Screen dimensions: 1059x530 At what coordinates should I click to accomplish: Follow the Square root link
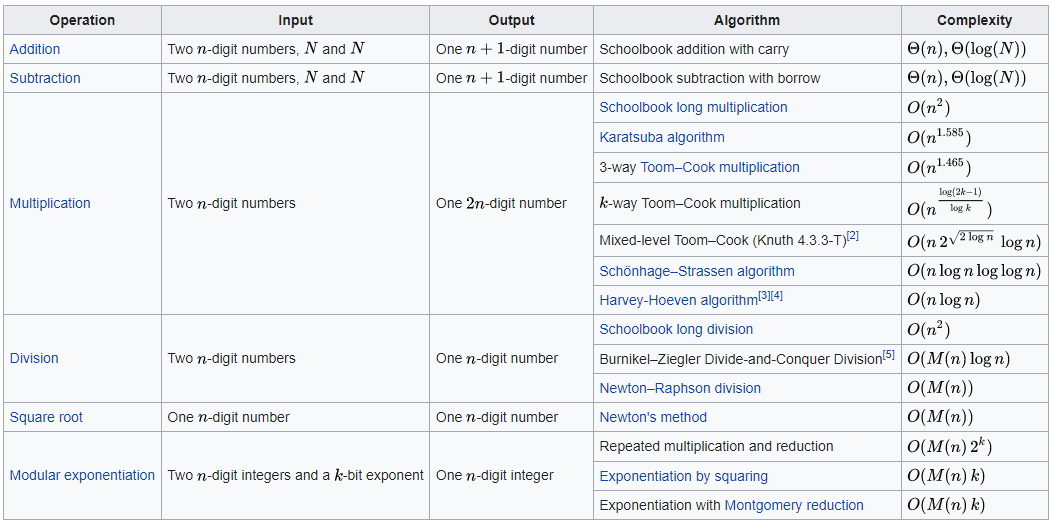pos(46,417)
